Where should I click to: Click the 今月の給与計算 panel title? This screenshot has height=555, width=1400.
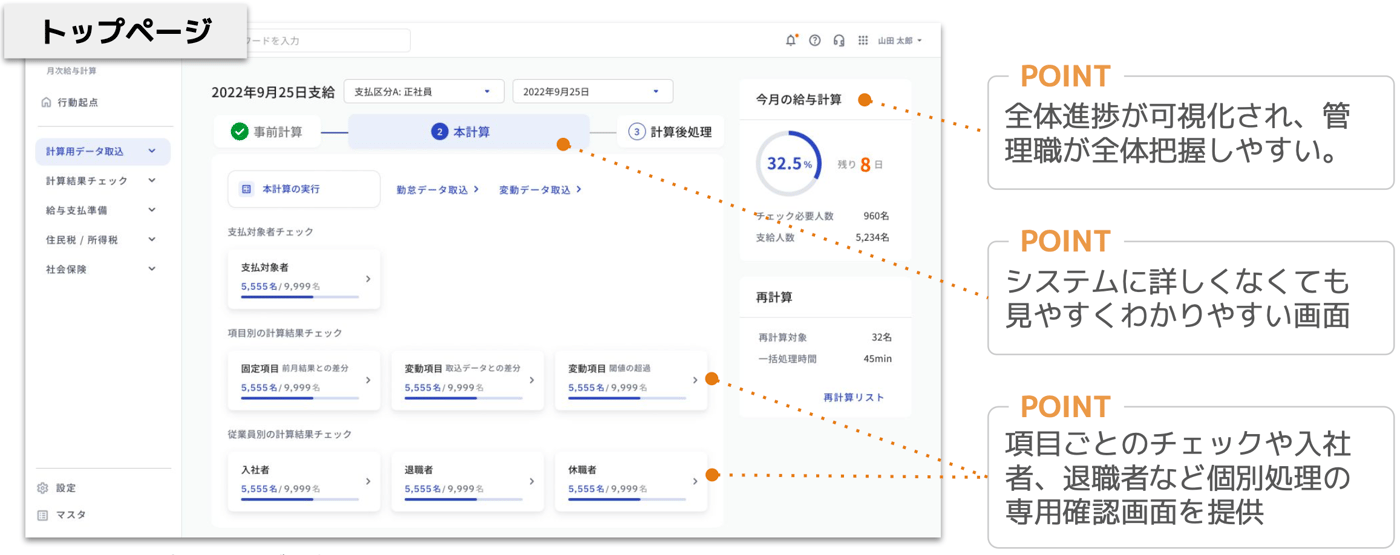tap(799, 100)
